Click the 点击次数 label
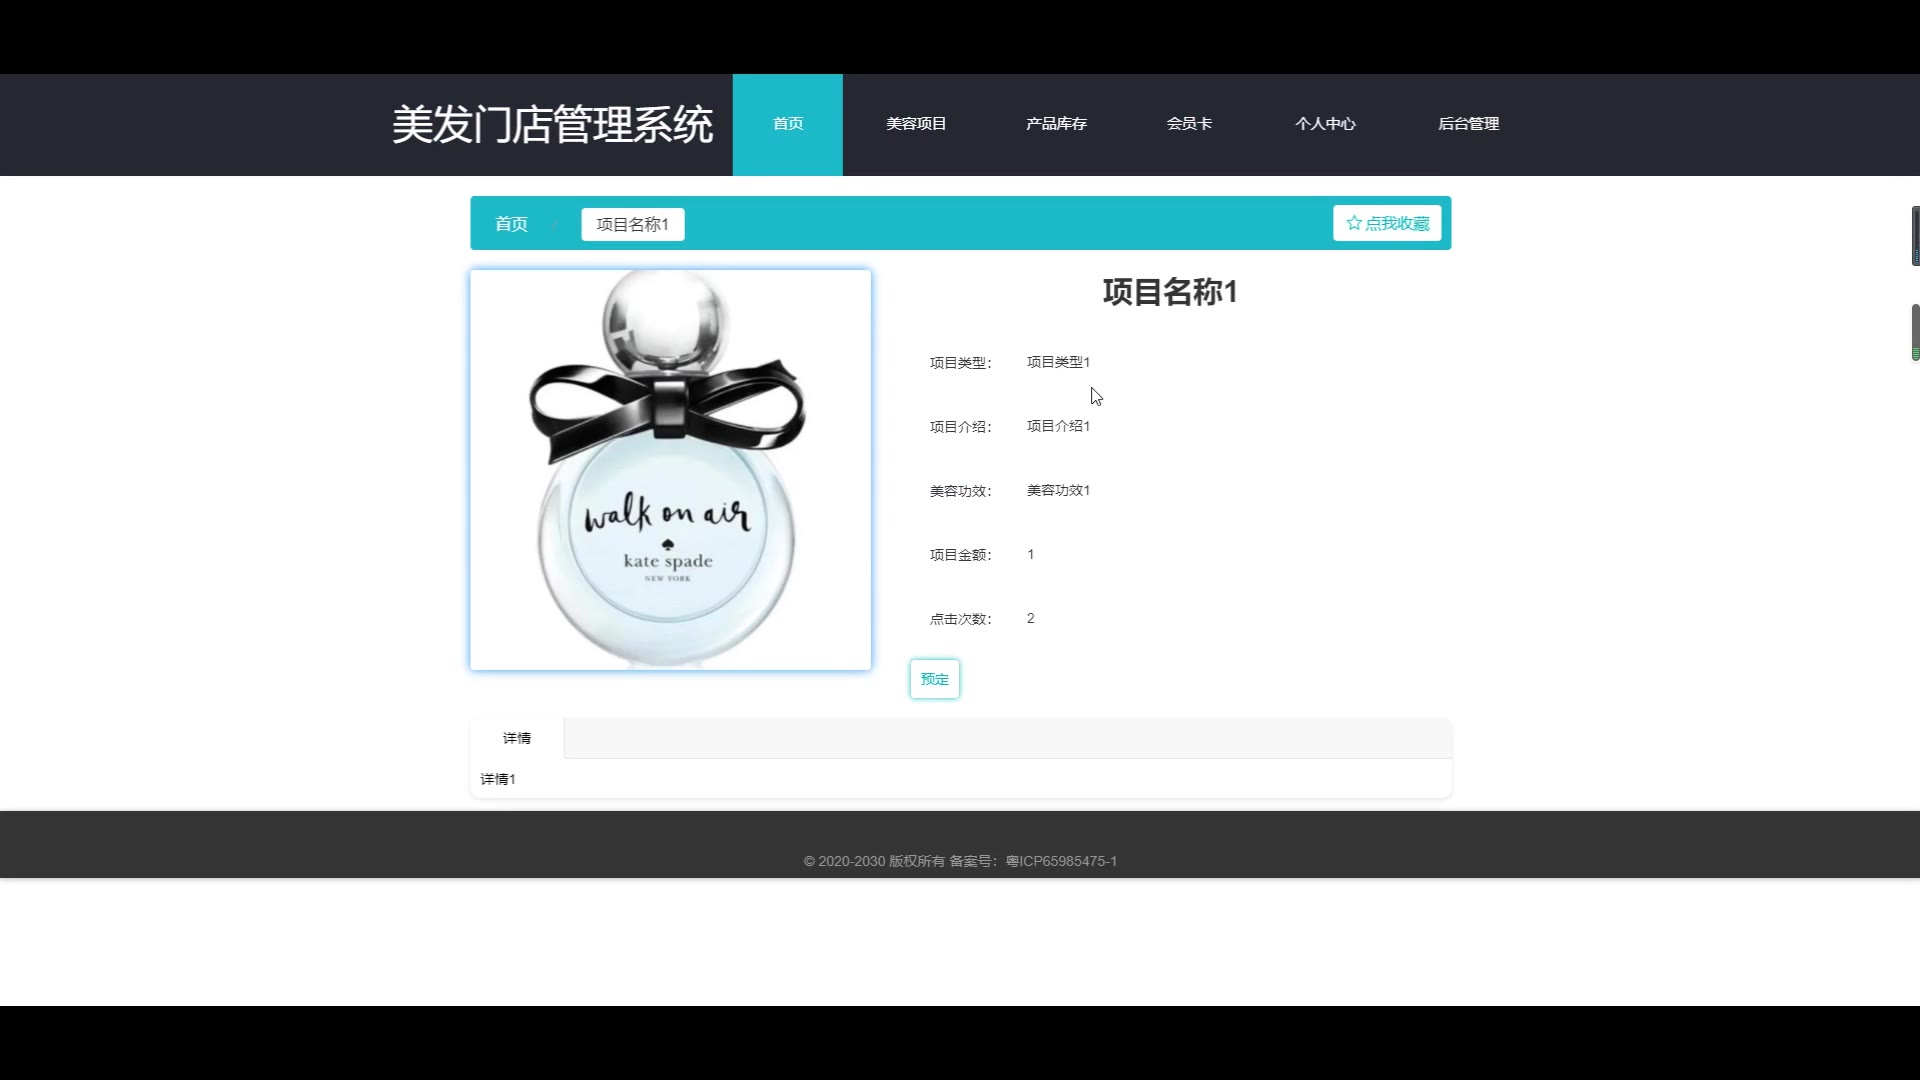Screen dimensions: 1920x1080 click(960, 619)
